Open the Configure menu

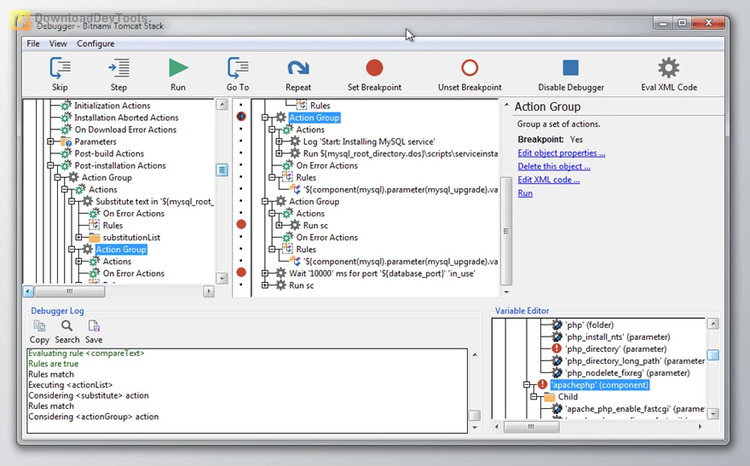[96, 44]
